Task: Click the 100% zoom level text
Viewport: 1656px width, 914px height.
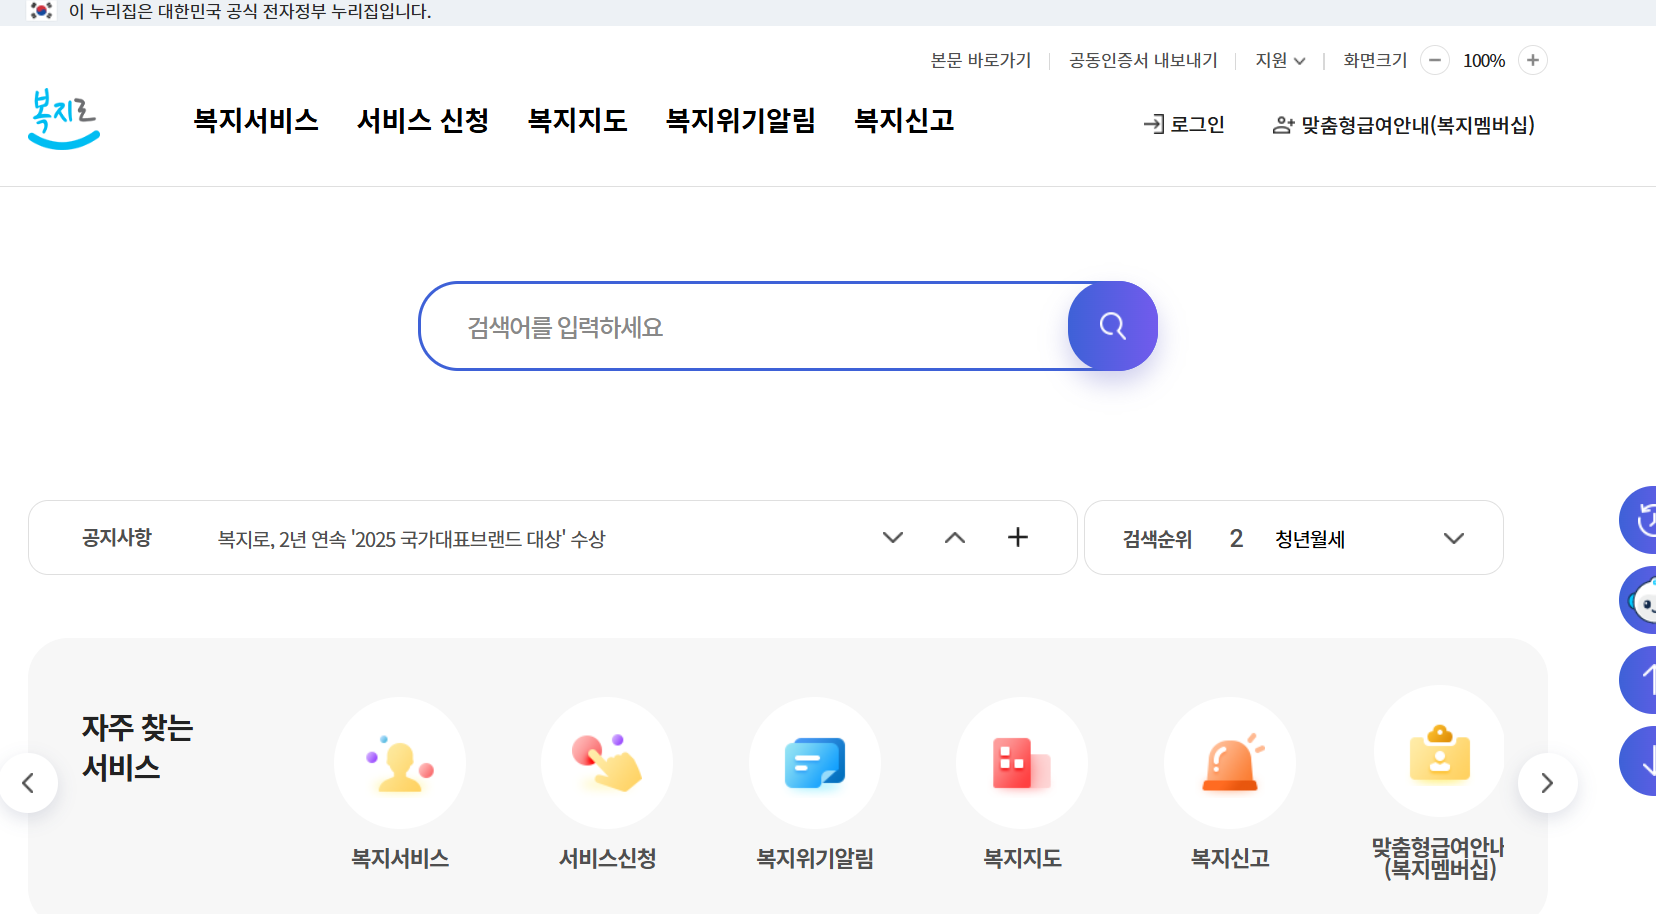Action: pyautogui.click(x=1484, y=61)
